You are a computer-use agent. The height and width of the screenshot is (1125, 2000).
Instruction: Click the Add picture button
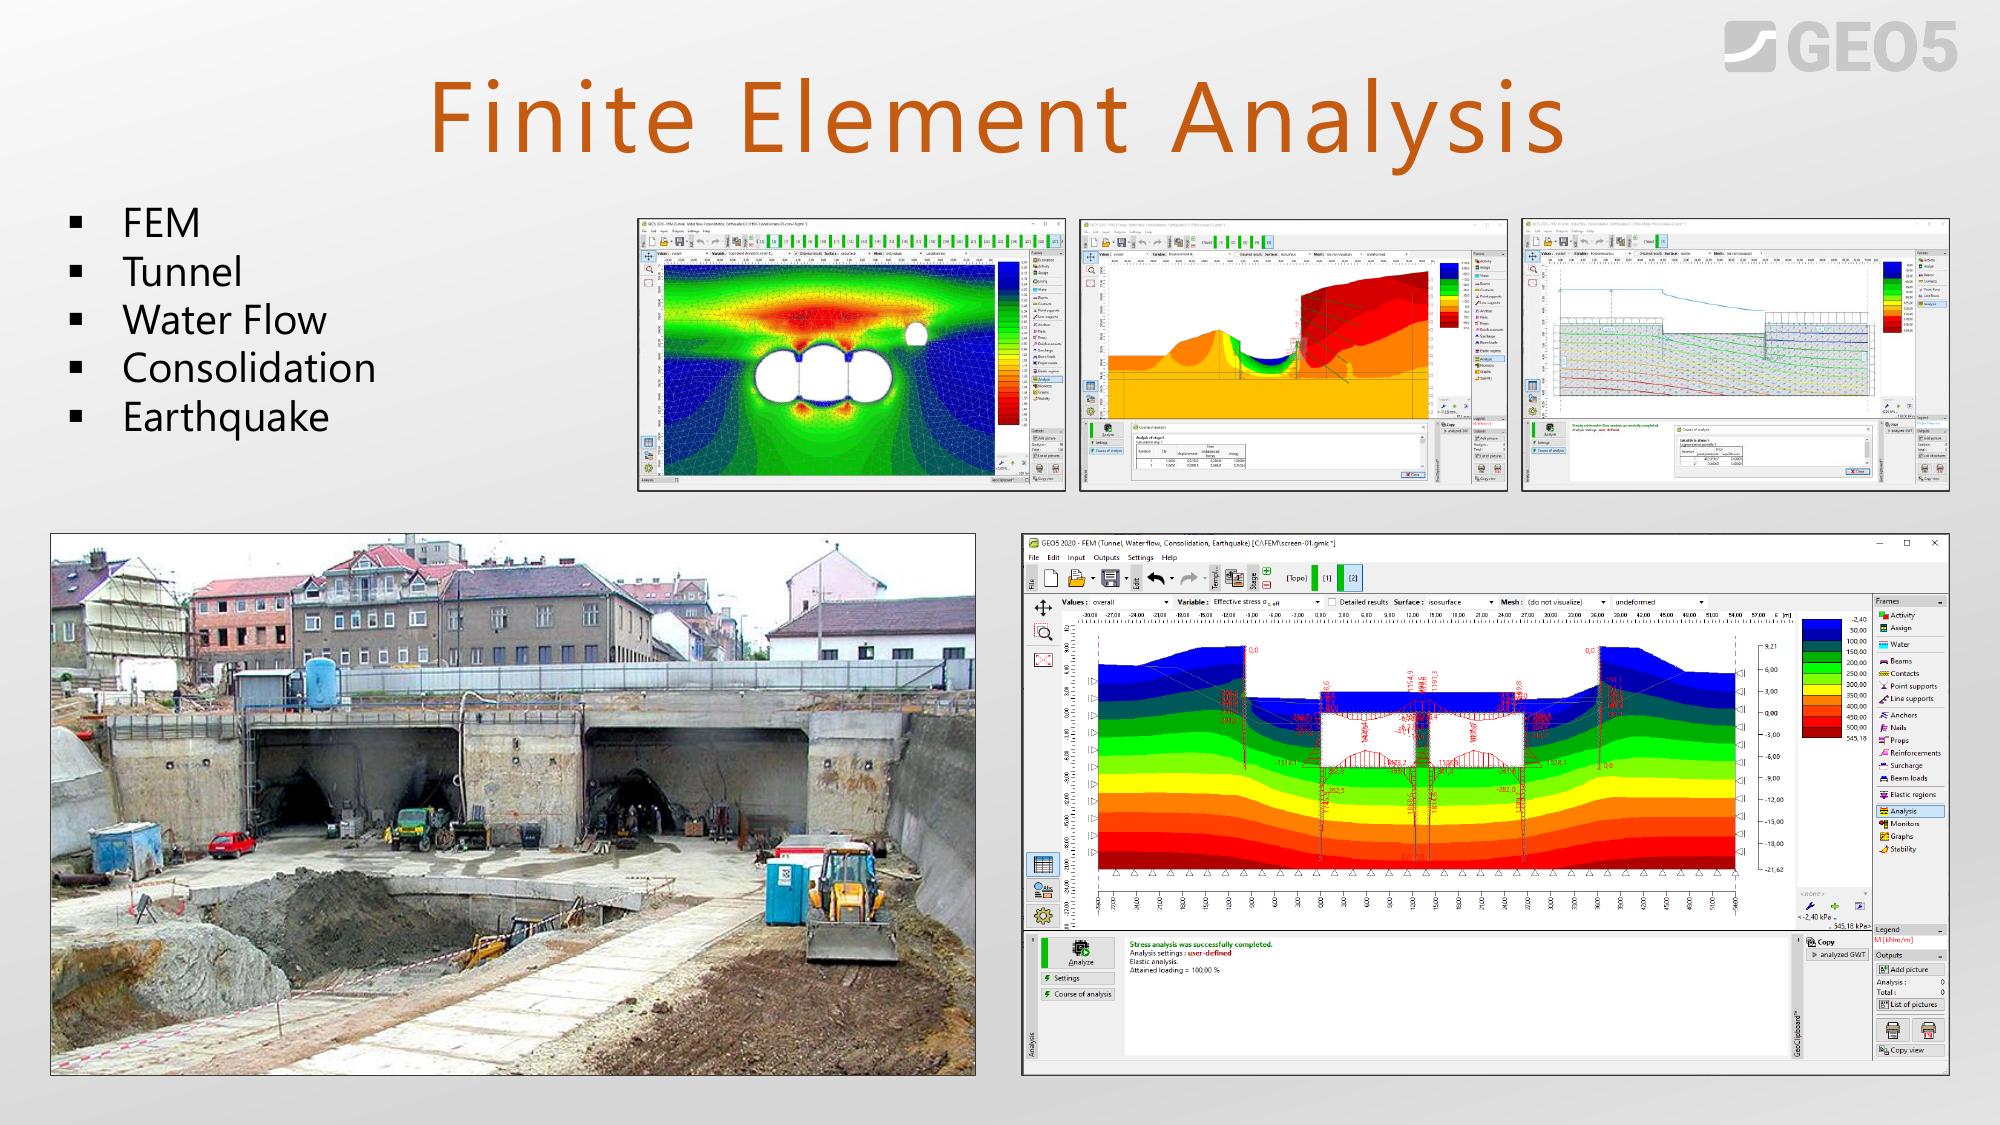(1910, 969)
